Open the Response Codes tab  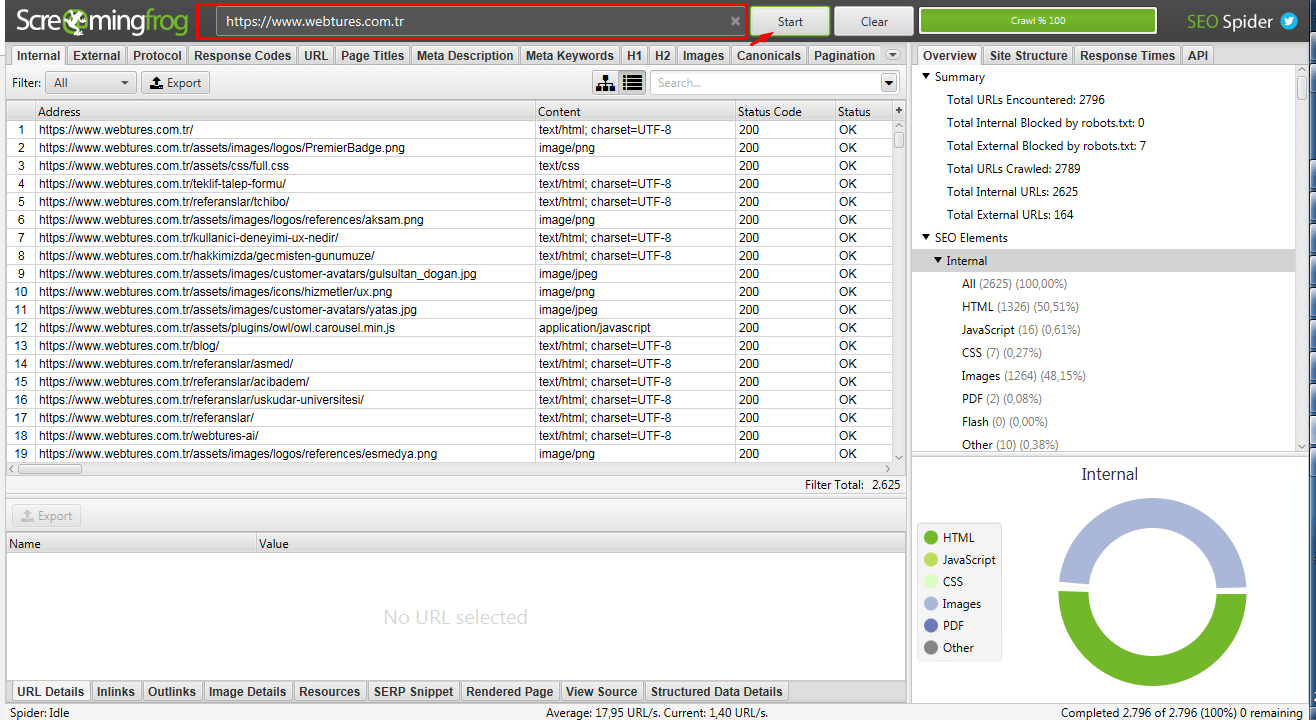click(x=242, y=55)
